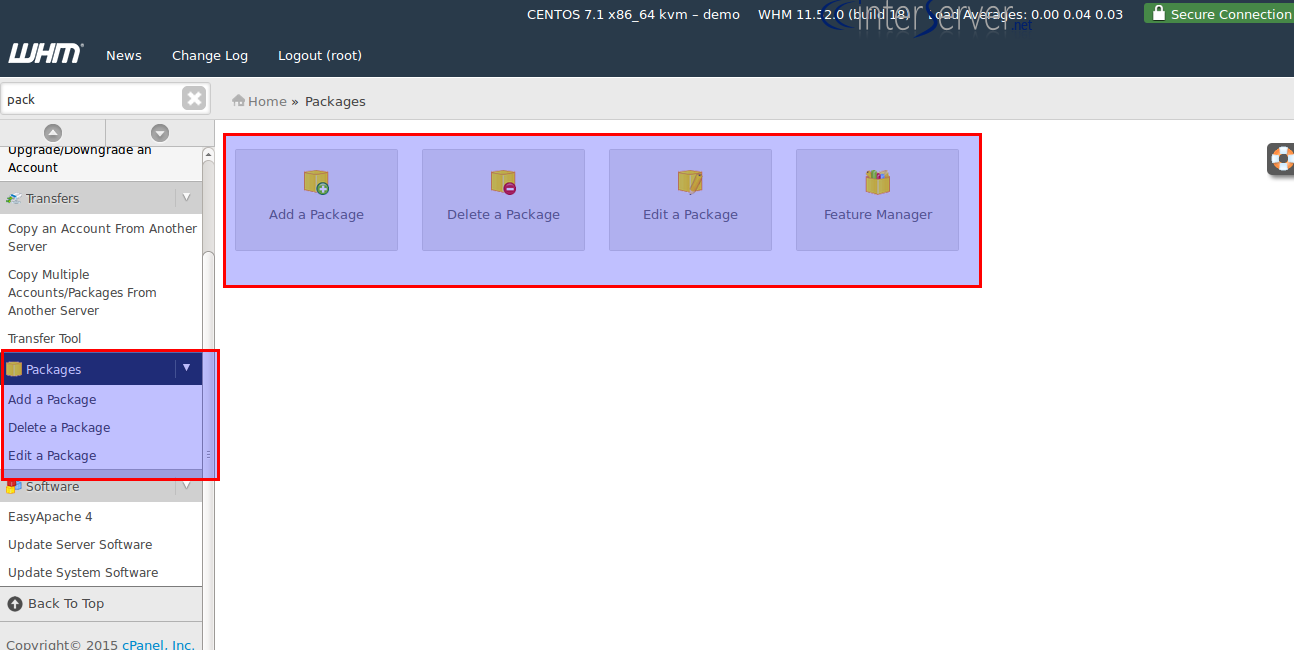Open Copy Multiple Accounts/Packages From Another Server
This screenshot has height=650, width=1294.
coord(82,292)
